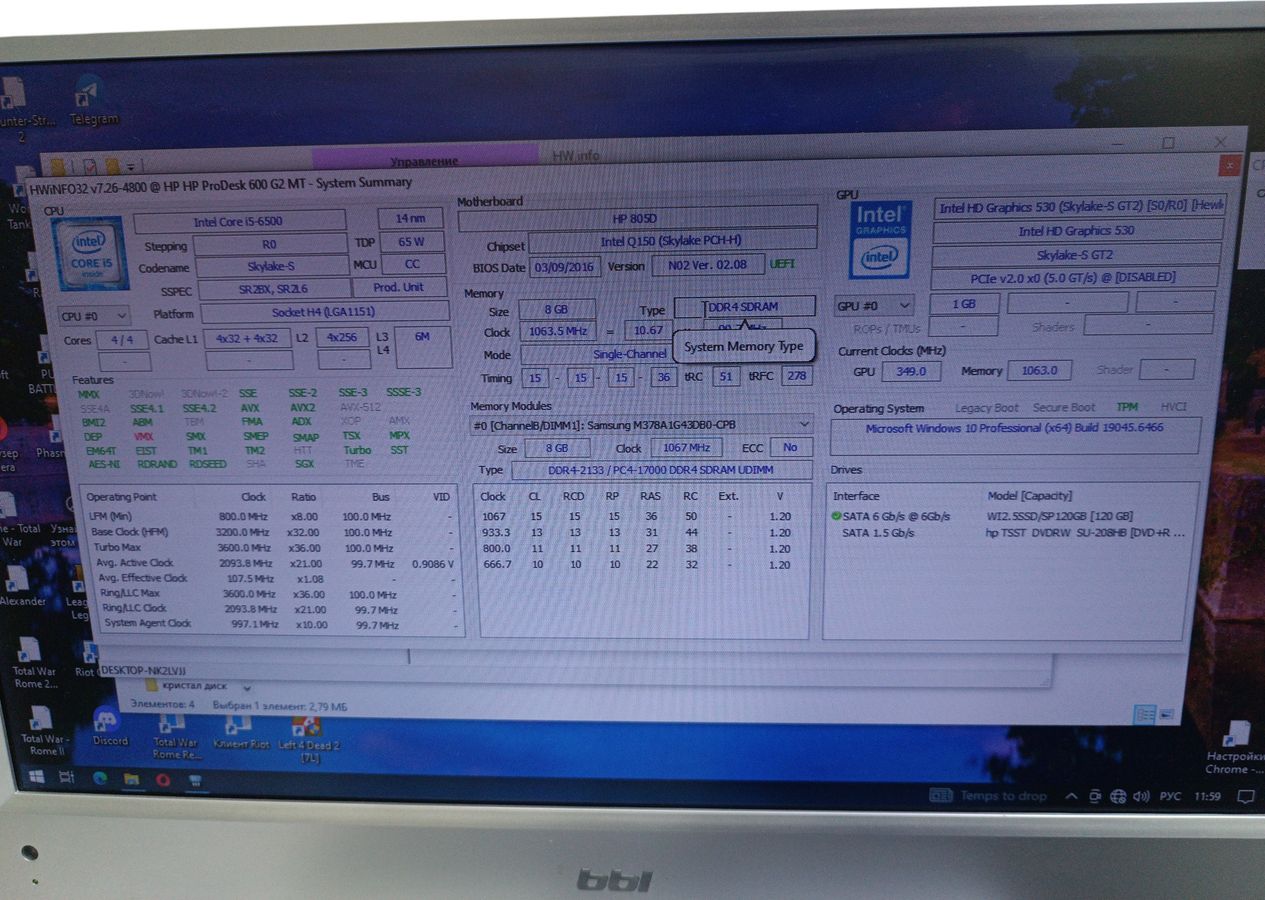This screenshot has width=1265, height=900.
Task: Expand the GPU #0 selector dropdown
Action: [x=874, y=306]
